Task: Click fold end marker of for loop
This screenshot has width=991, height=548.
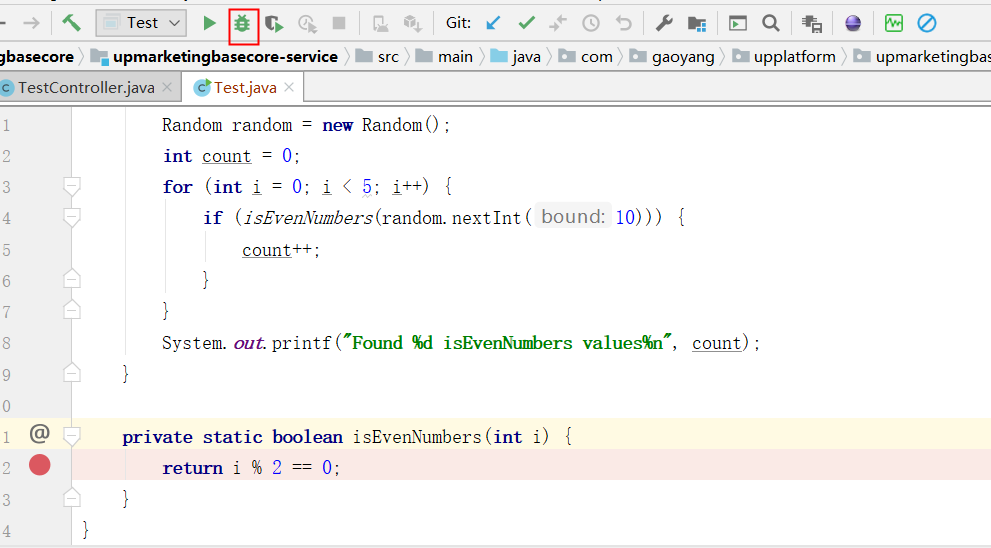Action: point(71,310)
